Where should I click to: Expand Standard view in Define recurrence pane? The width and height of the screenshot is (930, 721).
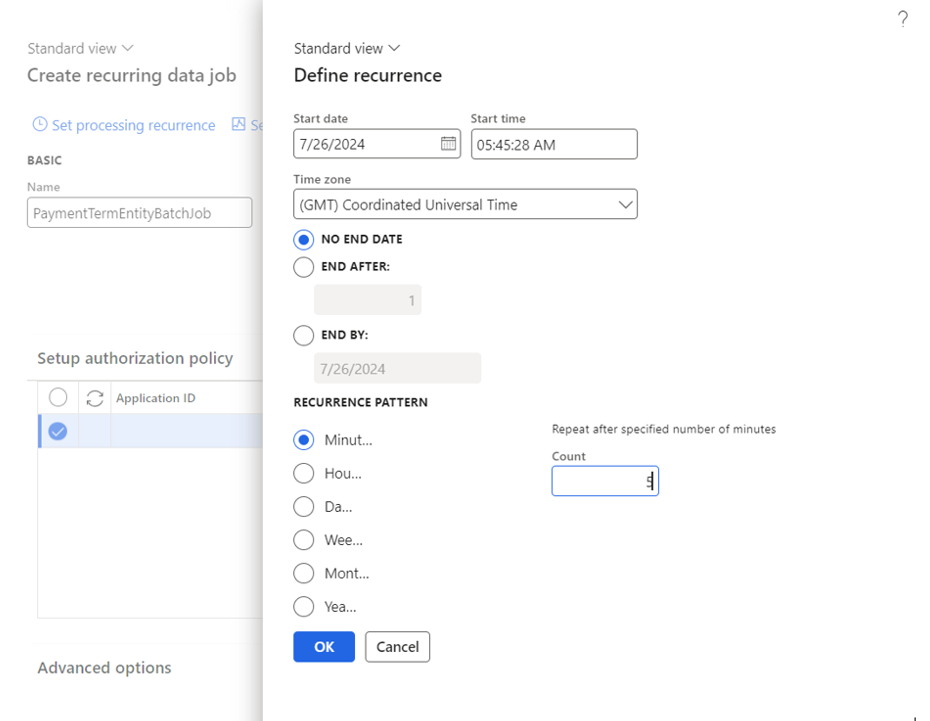tap(346, 48)
